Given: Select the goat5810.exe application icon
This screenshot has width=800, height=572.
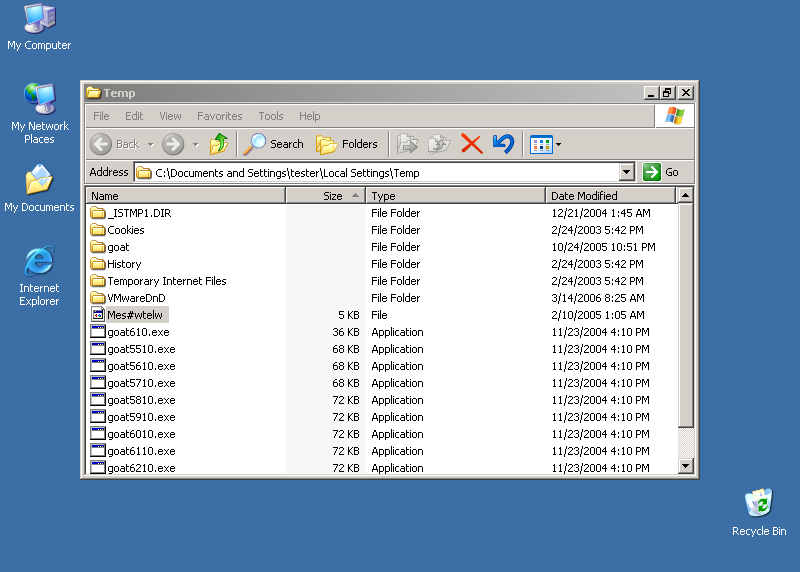Looking at the screenshot, I should (97, 400).
